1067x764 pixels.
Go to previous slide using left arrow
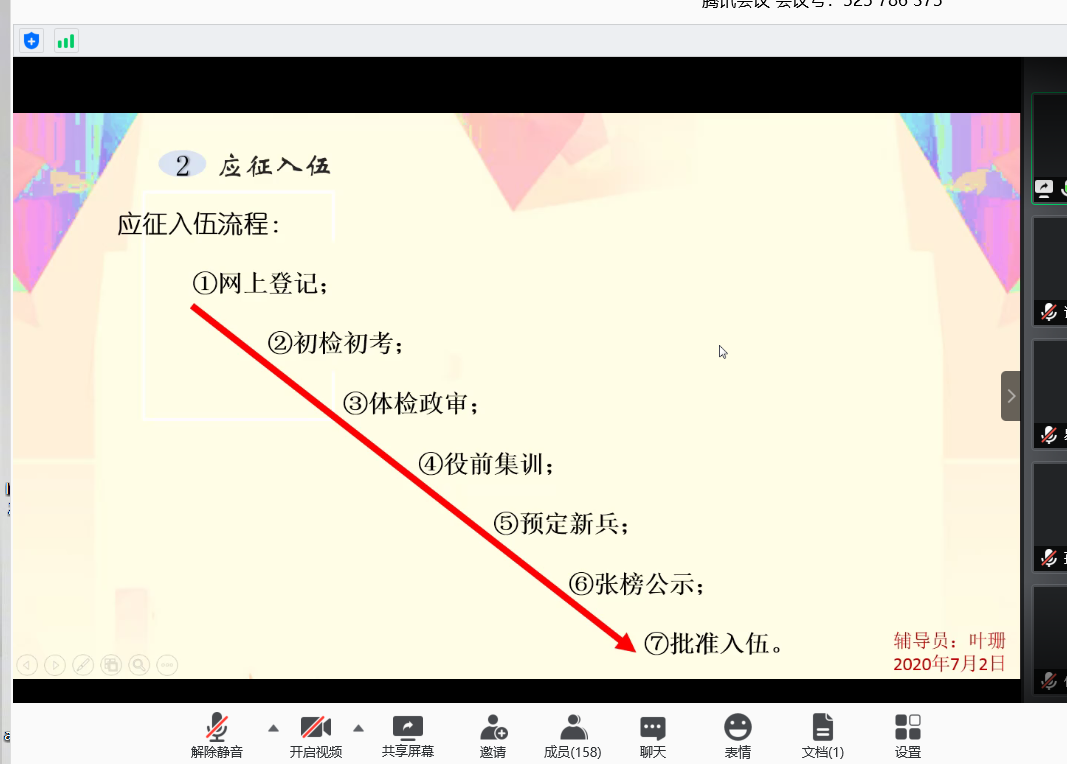coord(27,664)
